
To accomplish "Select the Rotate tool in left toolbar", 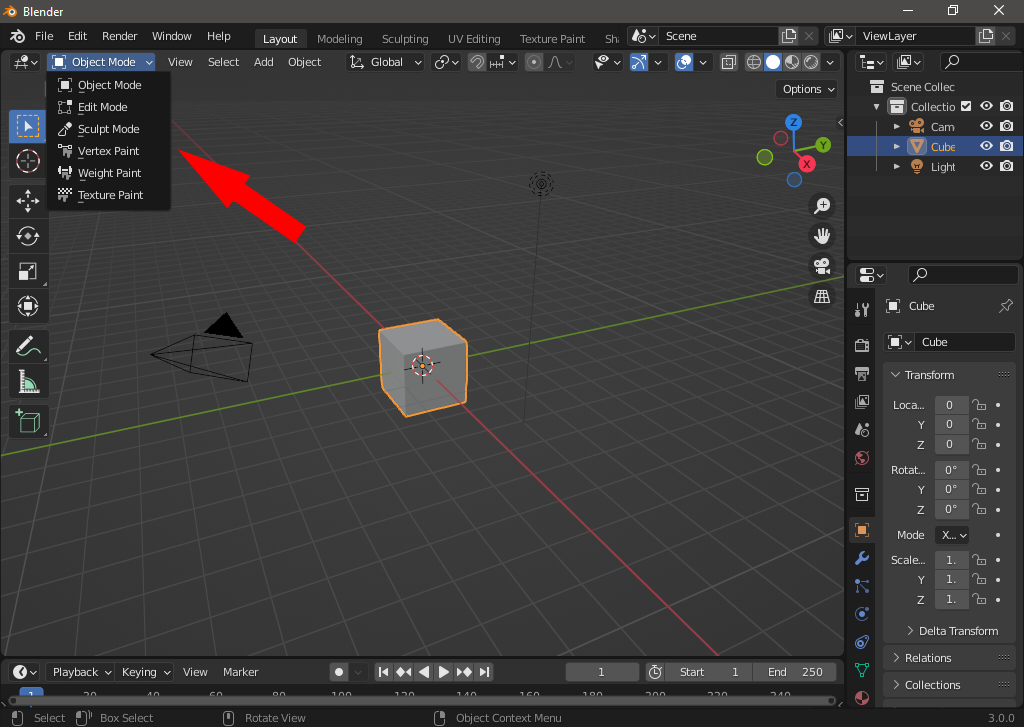I will coord(28,236).
